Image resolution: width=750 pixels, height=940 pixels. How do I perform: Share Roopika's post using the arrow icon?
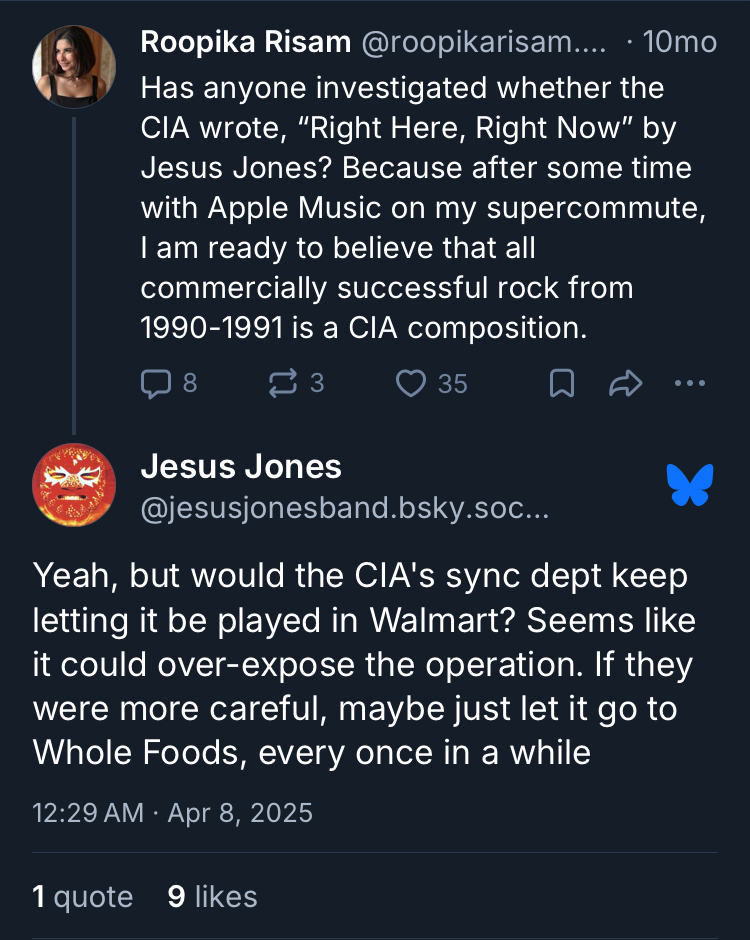click(x=625, y=383)
